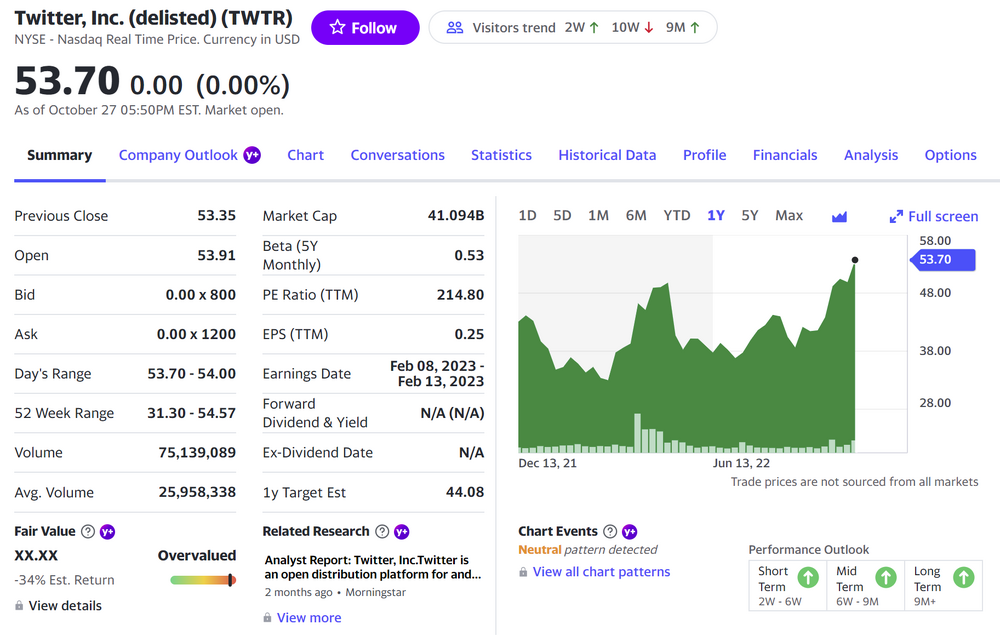Open the Historical Data tab
The height and width of the screenshot is (636, 1000).
click(607, 155)
